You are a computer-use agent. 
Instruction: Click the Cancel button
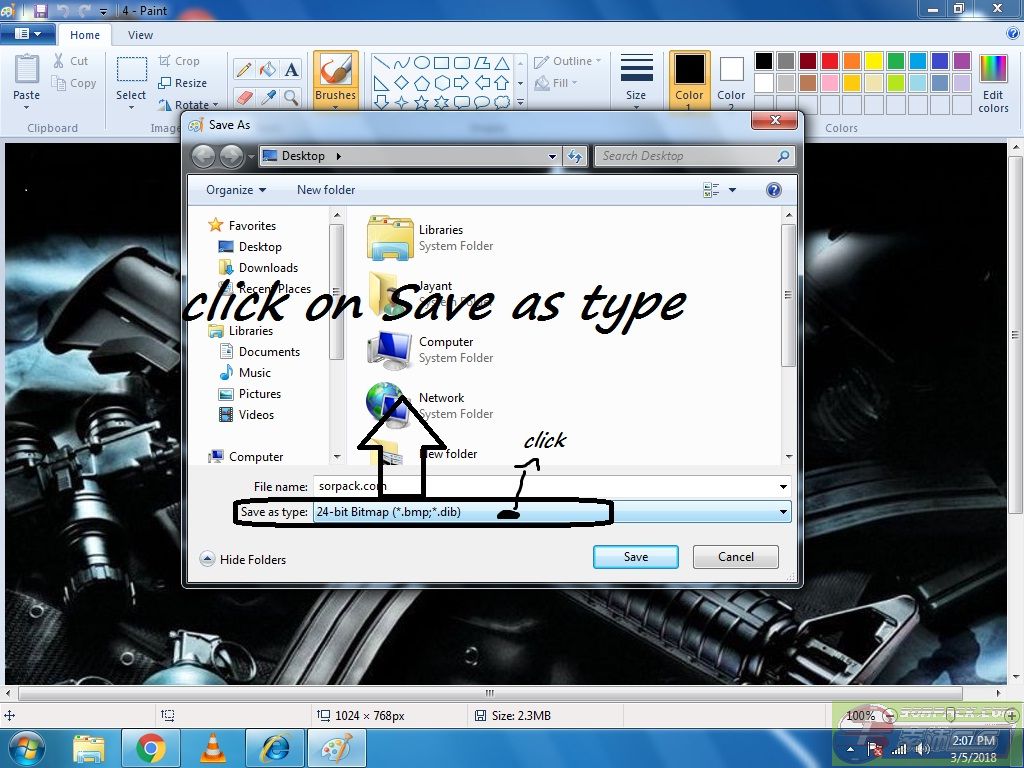point(735,557)
